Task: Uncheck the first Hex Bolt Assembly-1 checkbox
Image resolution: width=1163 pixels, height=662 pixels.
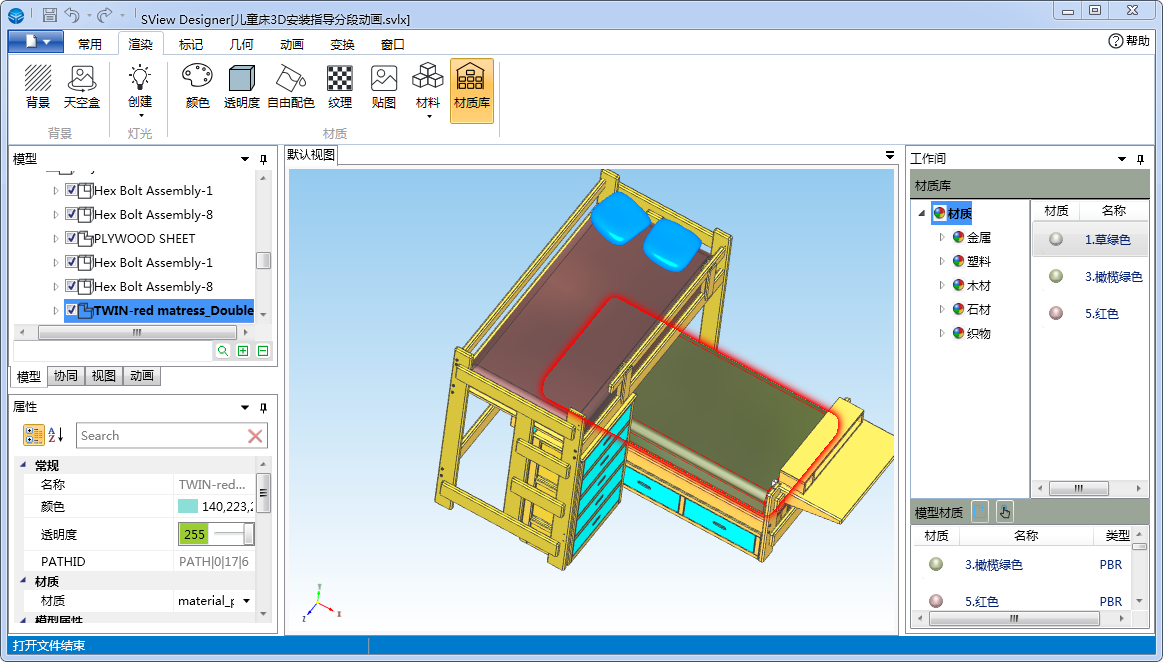Action: [71, 191]
